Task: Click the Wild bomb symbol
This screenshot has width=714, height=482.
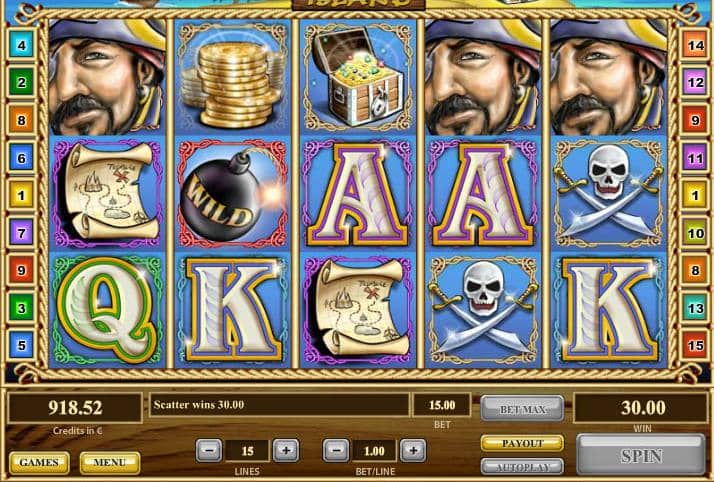Action: pyautogui.click(x=232, y=194)
